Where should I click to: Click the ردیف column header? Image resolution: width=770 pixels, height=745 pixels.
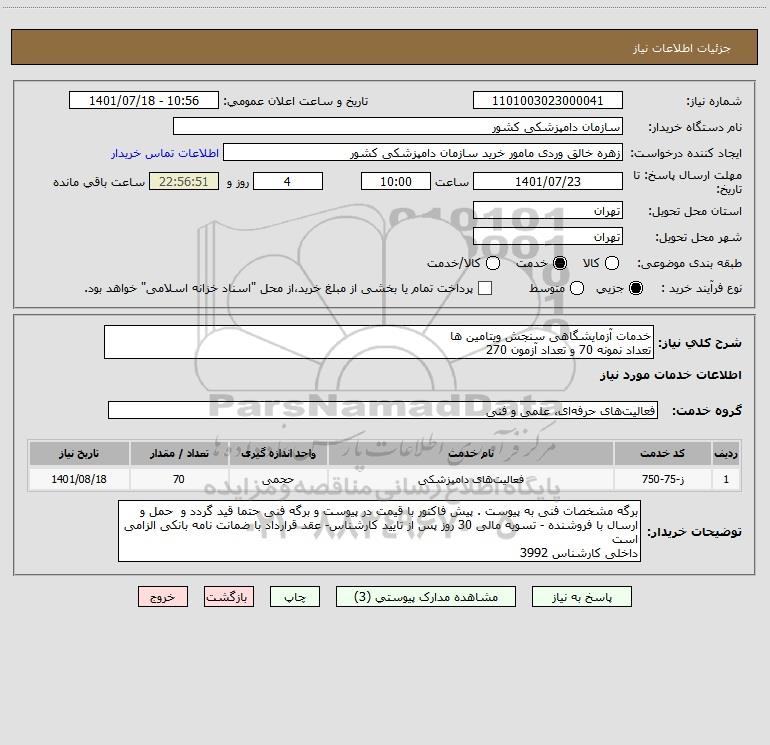point(726,453)
